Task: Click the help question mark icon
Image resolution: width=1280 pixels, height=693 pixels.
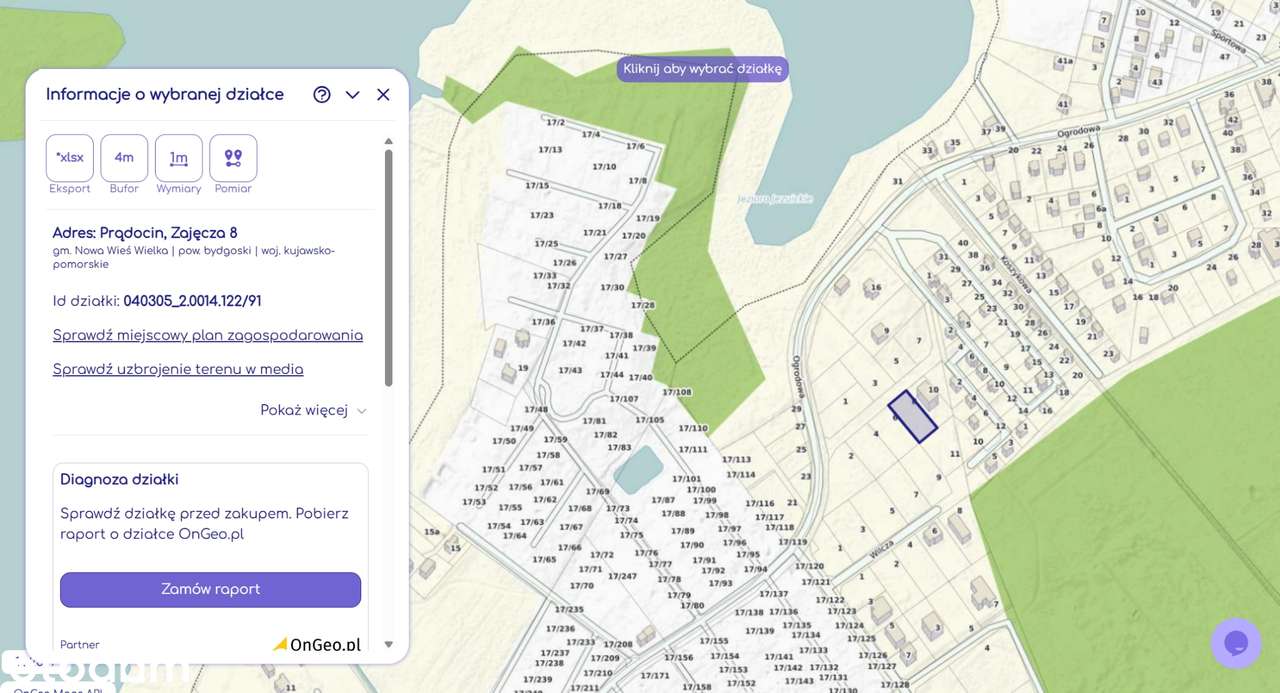Action: pyautogui.click(x=322, y=95)
